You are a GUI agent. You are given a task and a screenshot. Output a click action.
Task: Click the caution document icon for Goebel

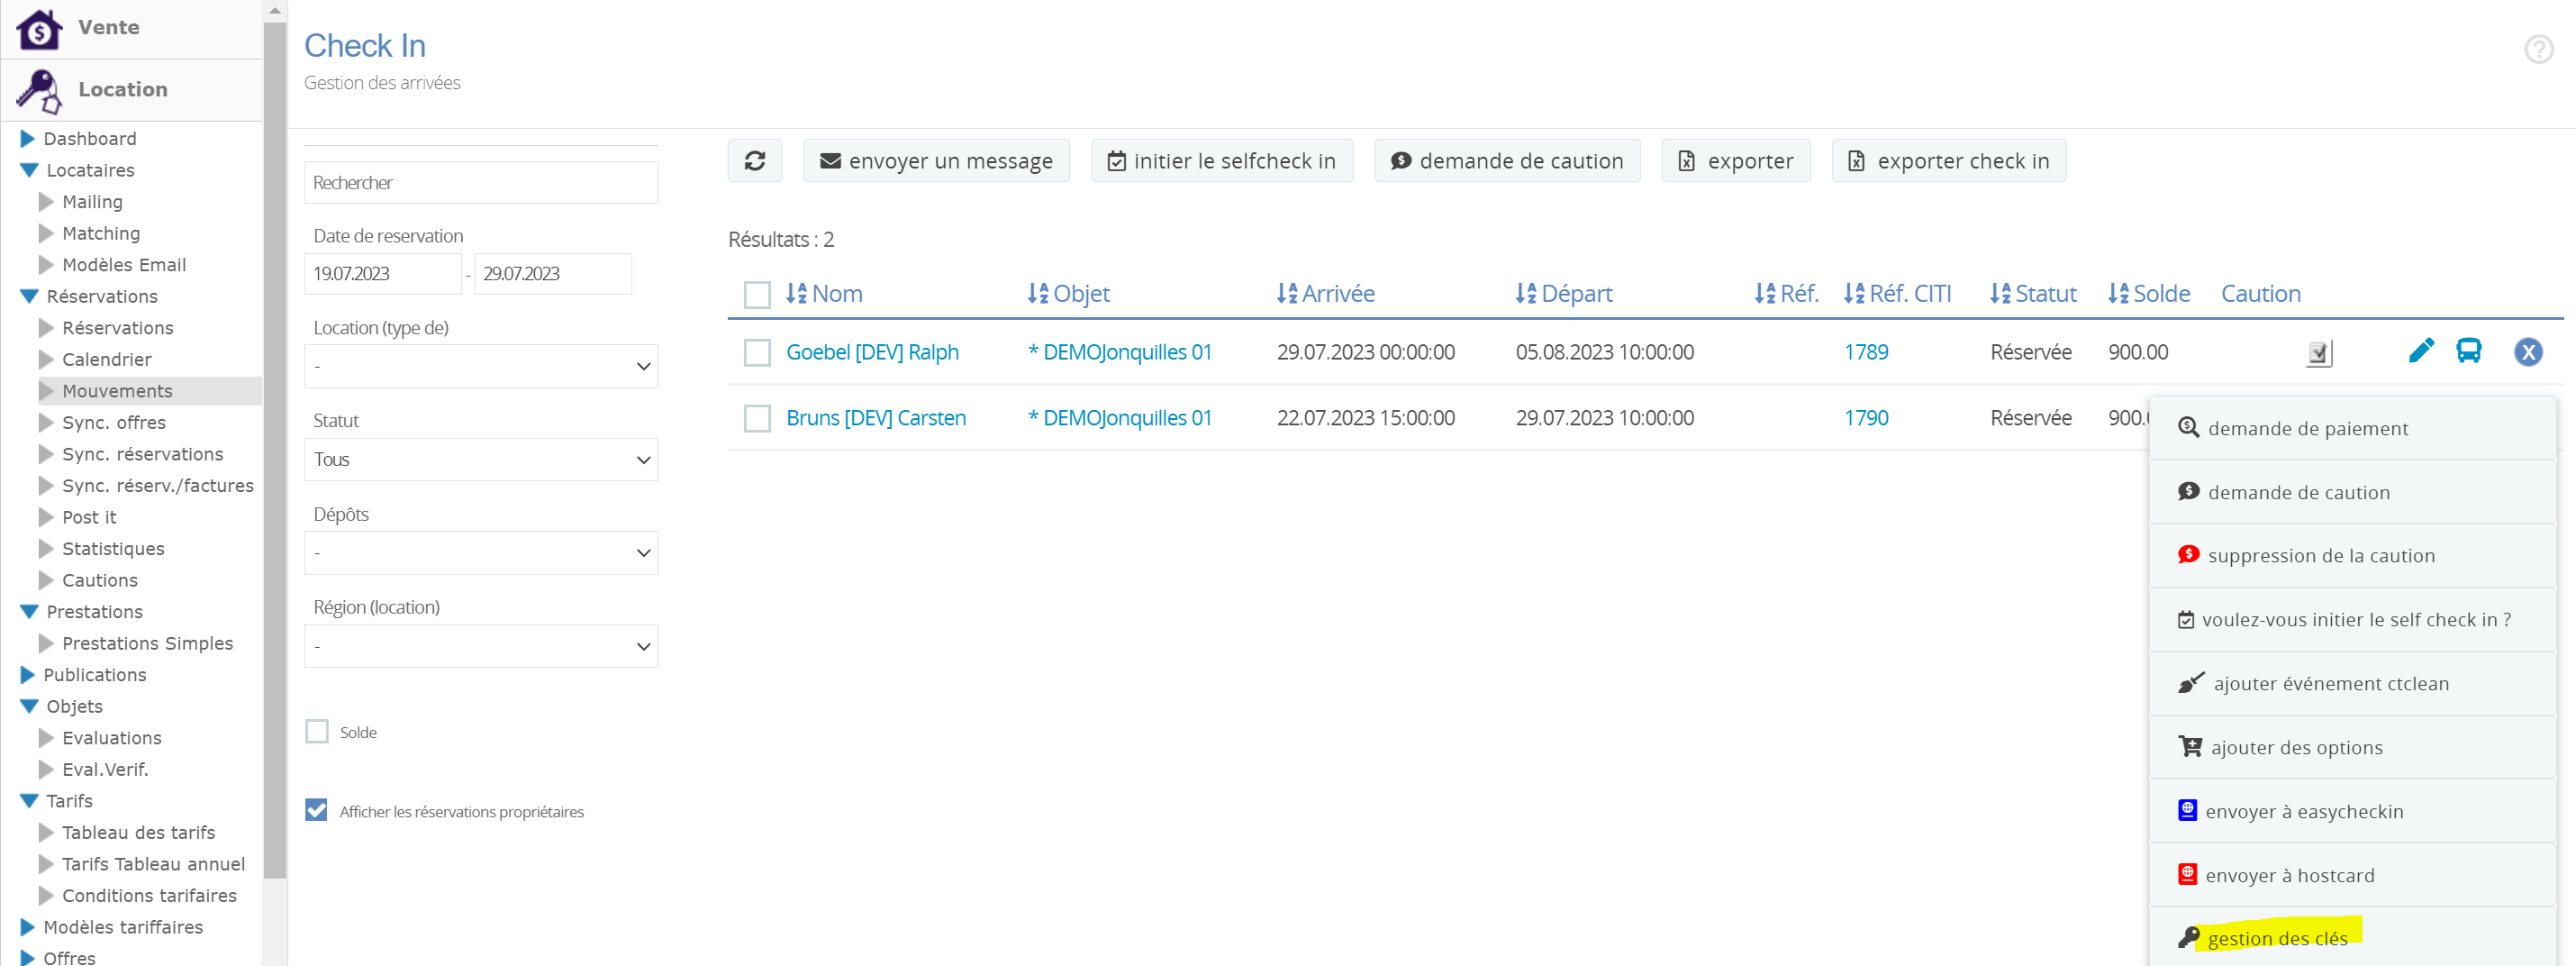click(x=2319, y=353)
